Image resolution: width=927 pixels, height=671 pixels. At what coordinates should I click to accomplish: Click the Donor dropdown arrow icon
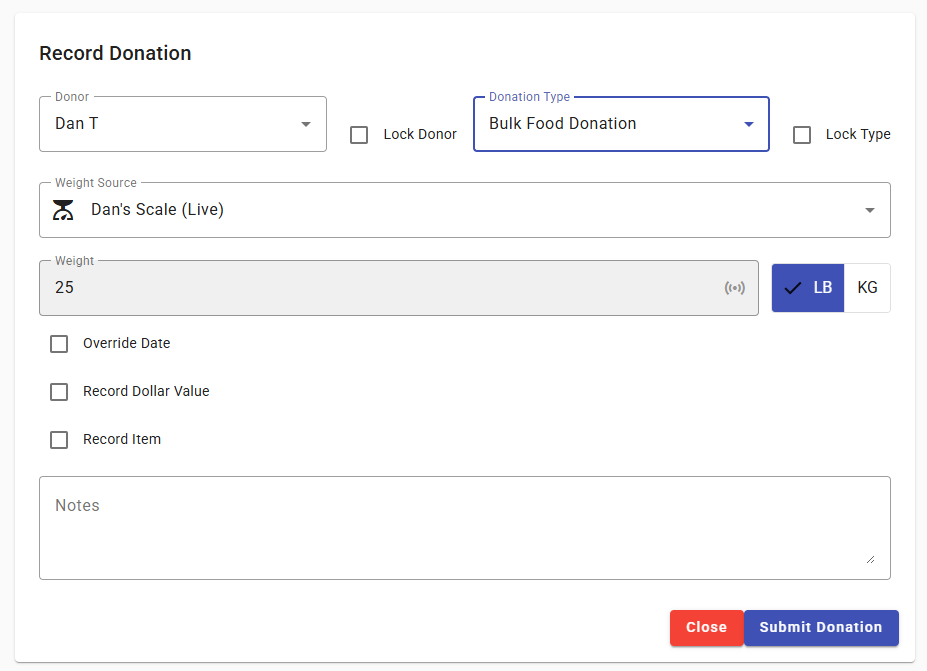click(x=305, y=124)
